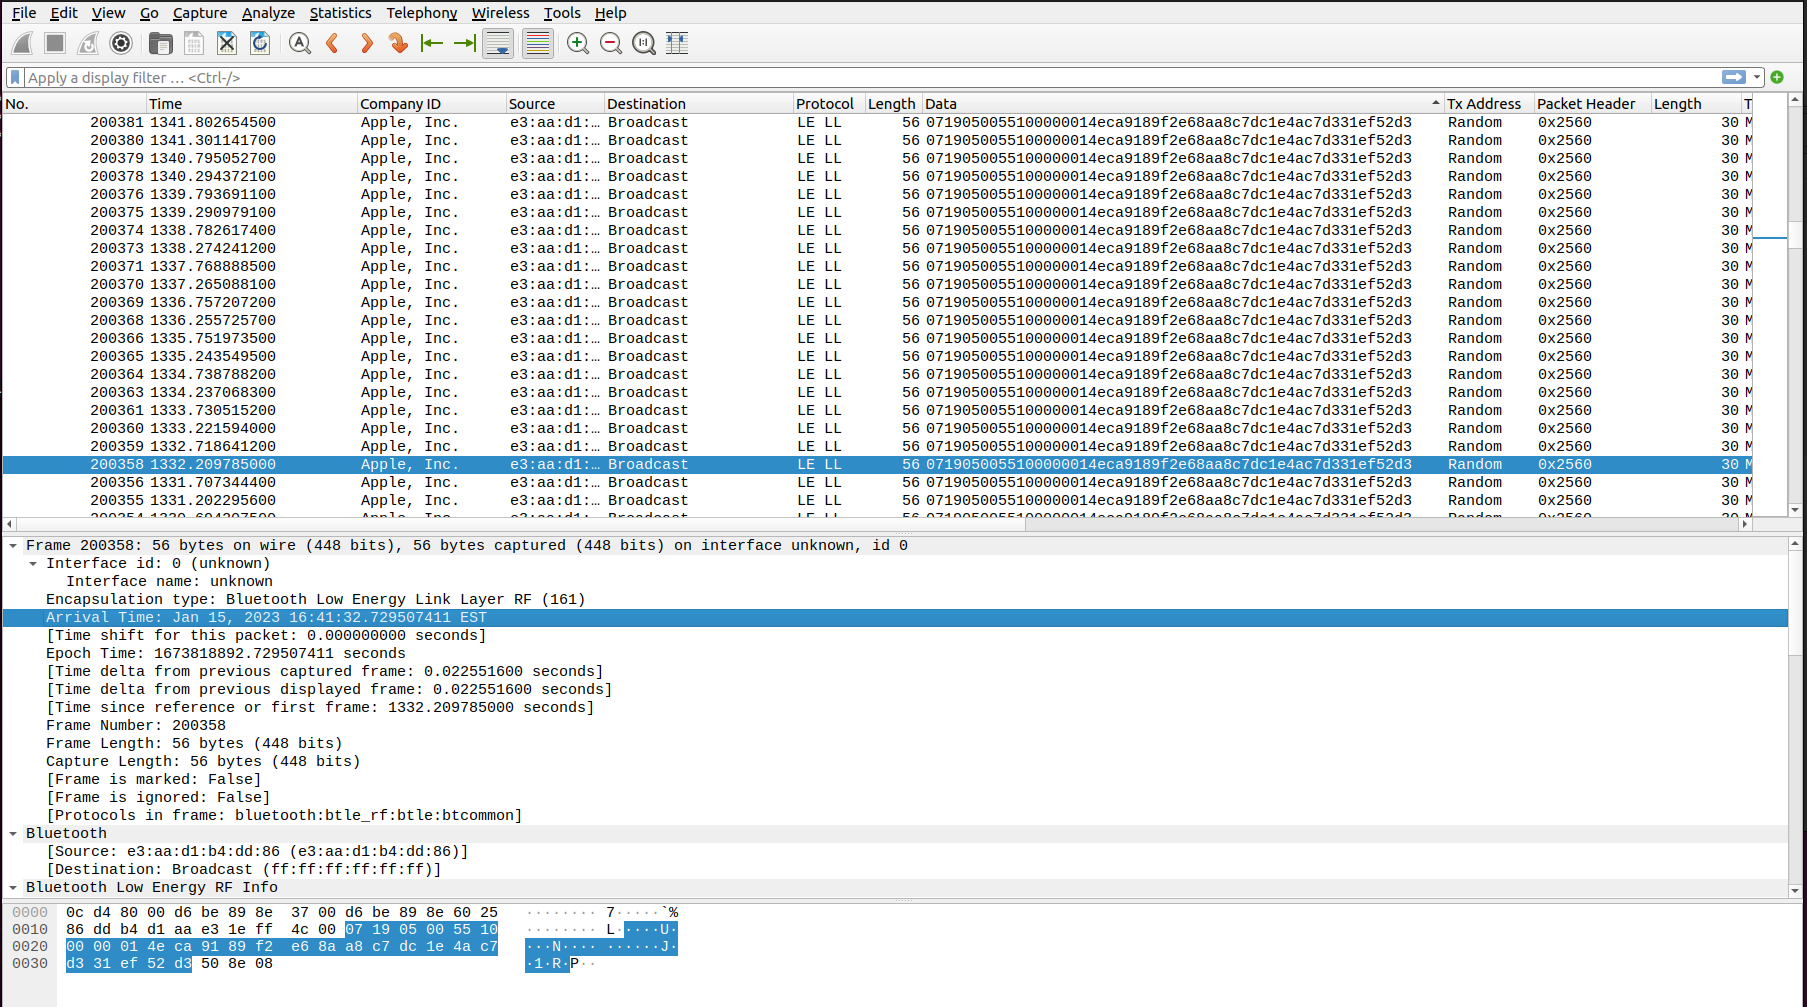Image resolution: width=1807 pixels, height=1007 pixels.
Task: Click the open capture file icon
Action: pos(160,43)
